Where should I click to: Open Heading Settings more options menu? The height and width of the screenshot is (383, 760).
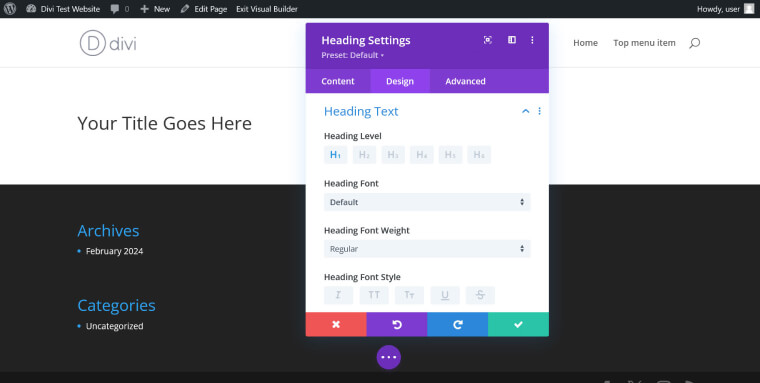(532, 40)
